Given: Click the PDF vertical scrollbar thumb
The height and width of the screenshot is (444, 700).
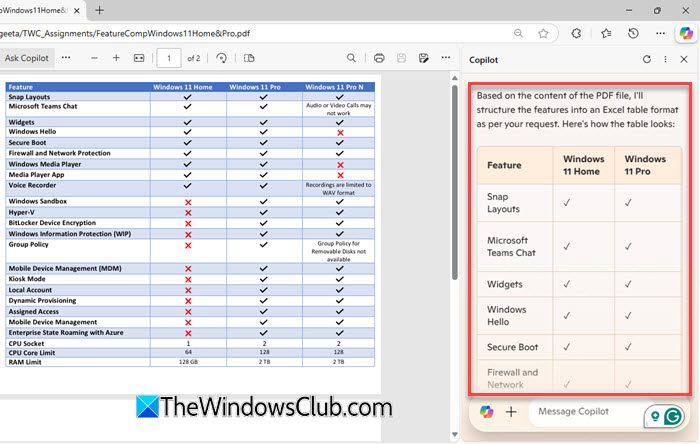Looking at the screenshot, I should click(454, 182).
